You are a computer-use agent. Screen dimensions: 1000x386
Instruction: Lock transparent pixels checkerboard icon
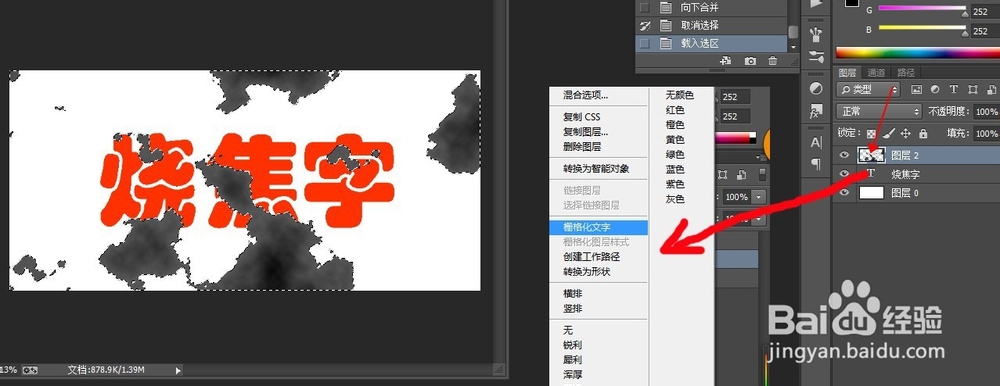pos(872,133)
